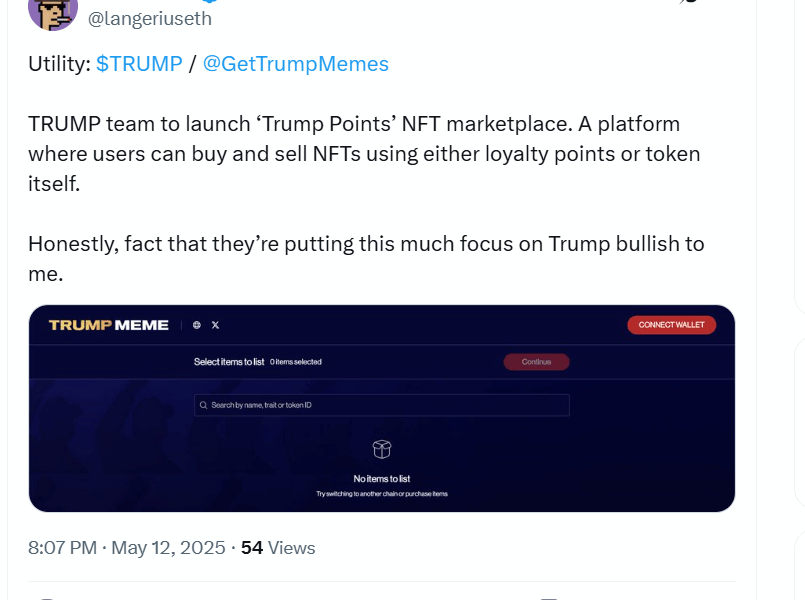This screenshot has height=600, width=805.
Task: Click the '0 items selected' label
Action: 296,362
